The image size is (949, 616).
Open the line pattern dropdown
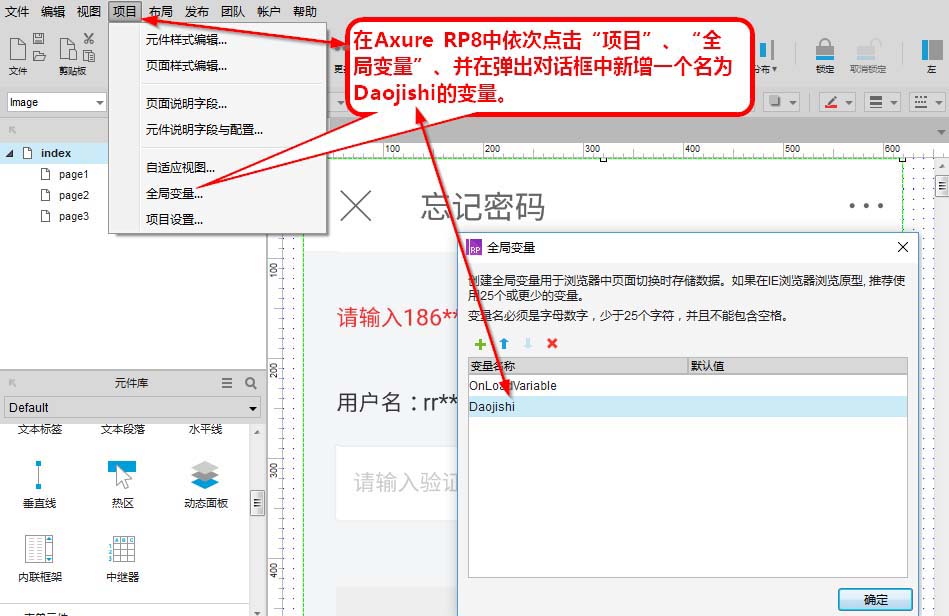tap(927, 102)
